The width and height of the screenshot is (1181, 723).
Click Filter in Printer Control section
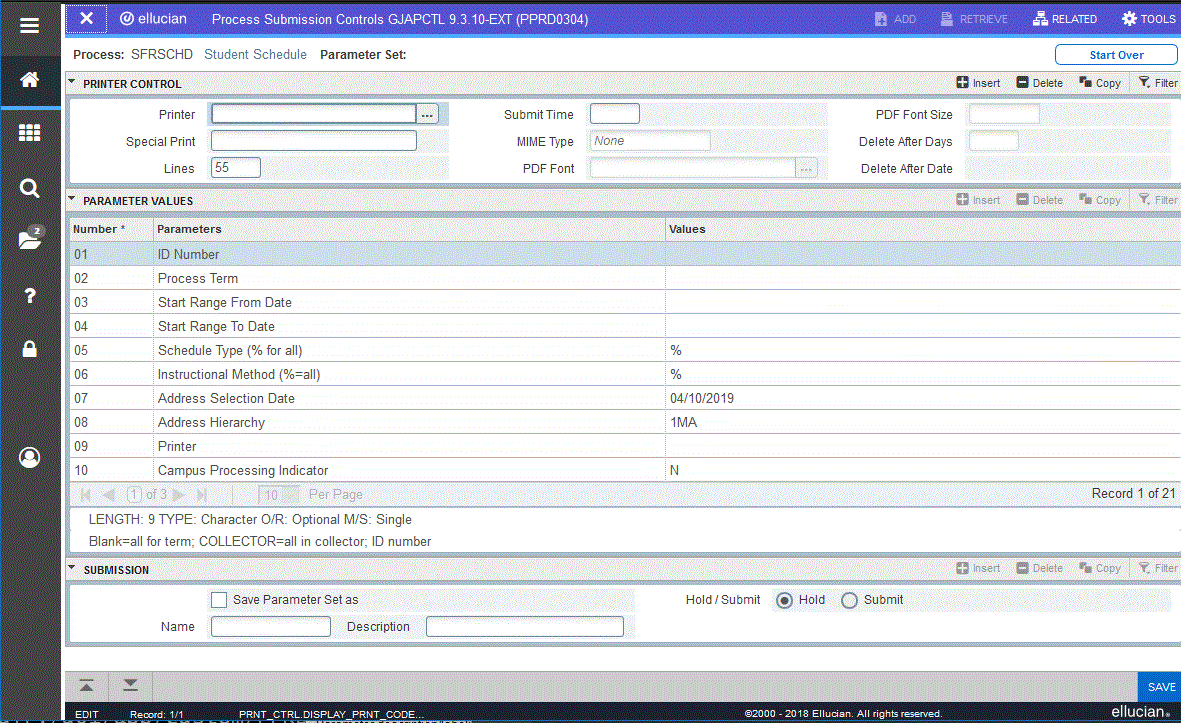[1158, 83]
